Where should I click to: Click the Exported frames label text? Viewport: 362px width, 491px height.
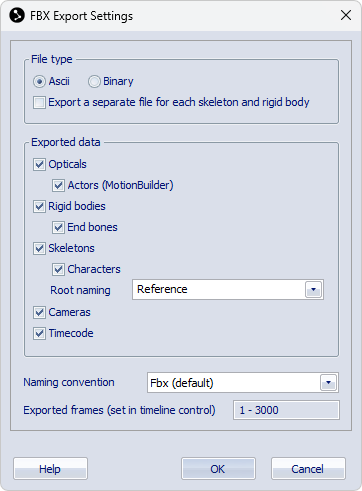119,410
